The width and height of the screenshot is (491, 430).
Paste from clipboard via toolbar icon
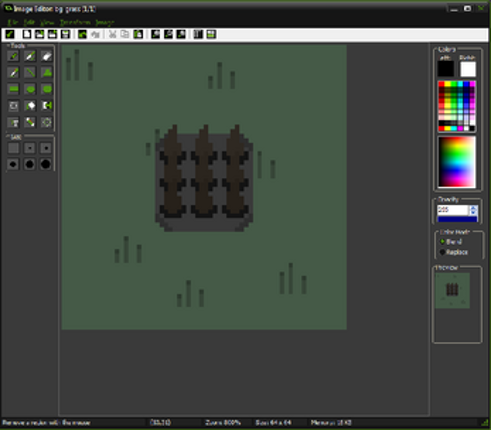tap(138, 34)
